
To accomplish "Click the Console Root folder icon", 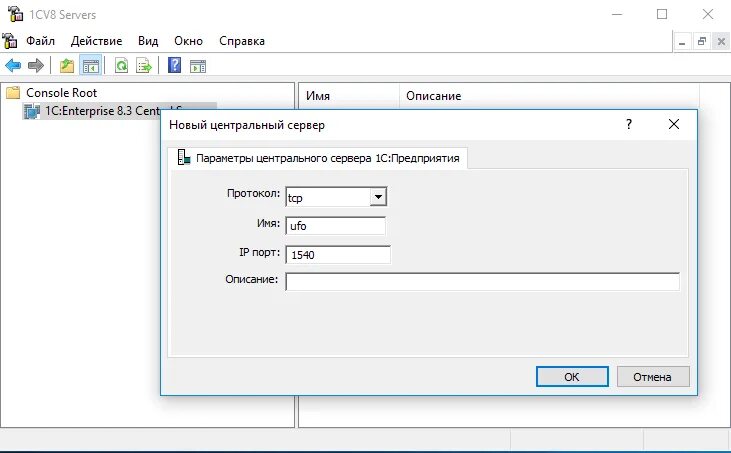I will click(x=13, y=92).
